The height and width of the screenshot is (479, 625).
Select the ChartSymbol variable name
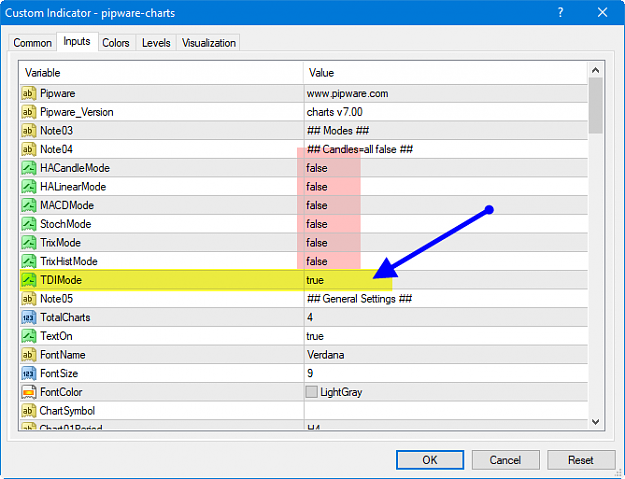click(x=67, y=411)
